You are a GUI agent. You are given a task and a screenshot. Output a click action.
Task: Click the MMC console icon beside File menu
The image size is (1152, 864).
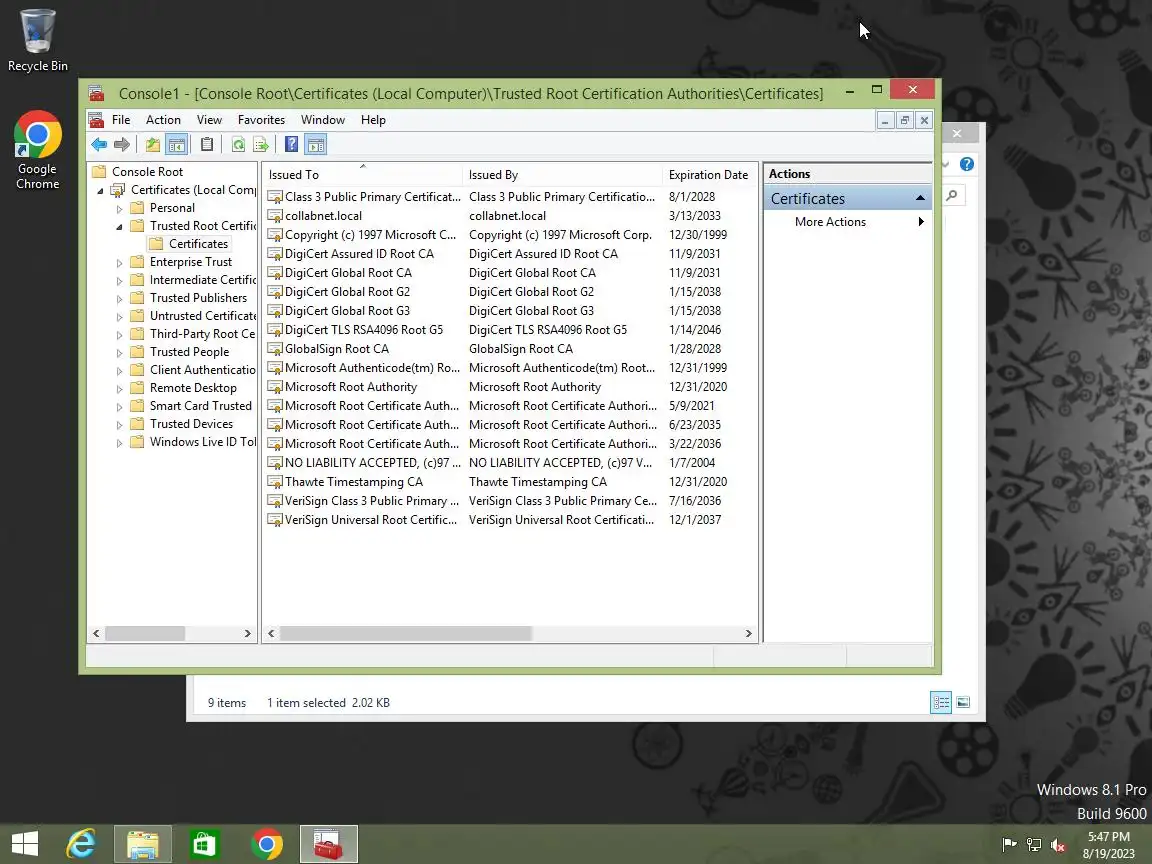pos(96,120)
